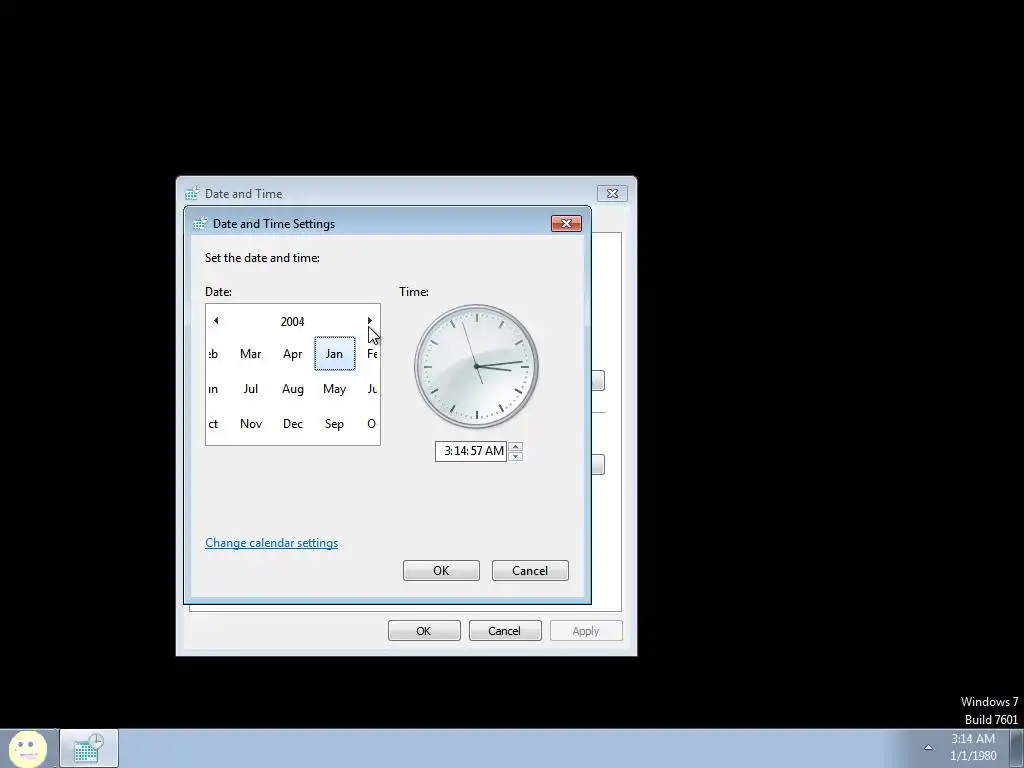
Task: Pick May in the calendar
Action: (334, 389)
